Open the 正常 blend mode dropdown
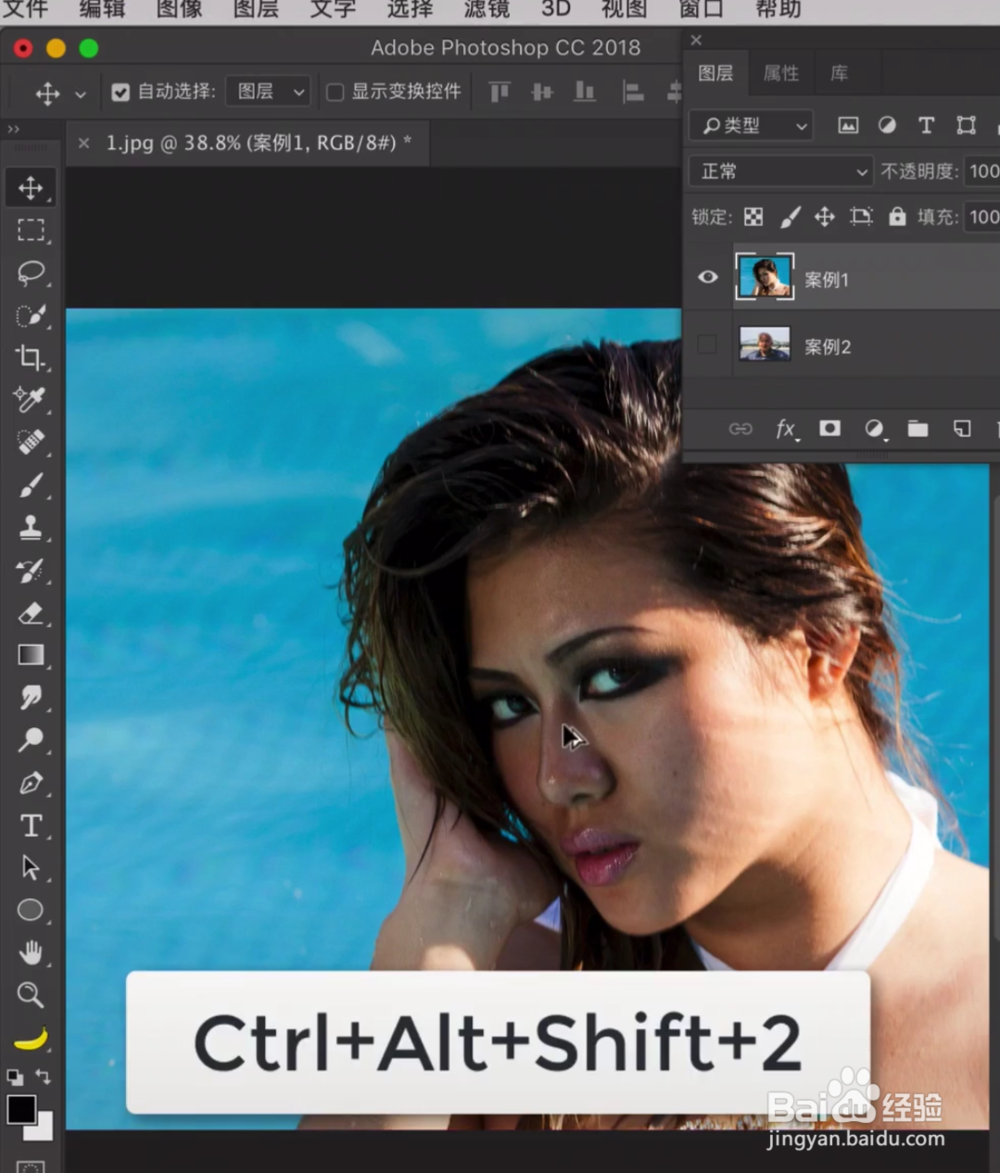Image resolution: width=1000 pixels, height=1173 pixels. coord(780,172)
